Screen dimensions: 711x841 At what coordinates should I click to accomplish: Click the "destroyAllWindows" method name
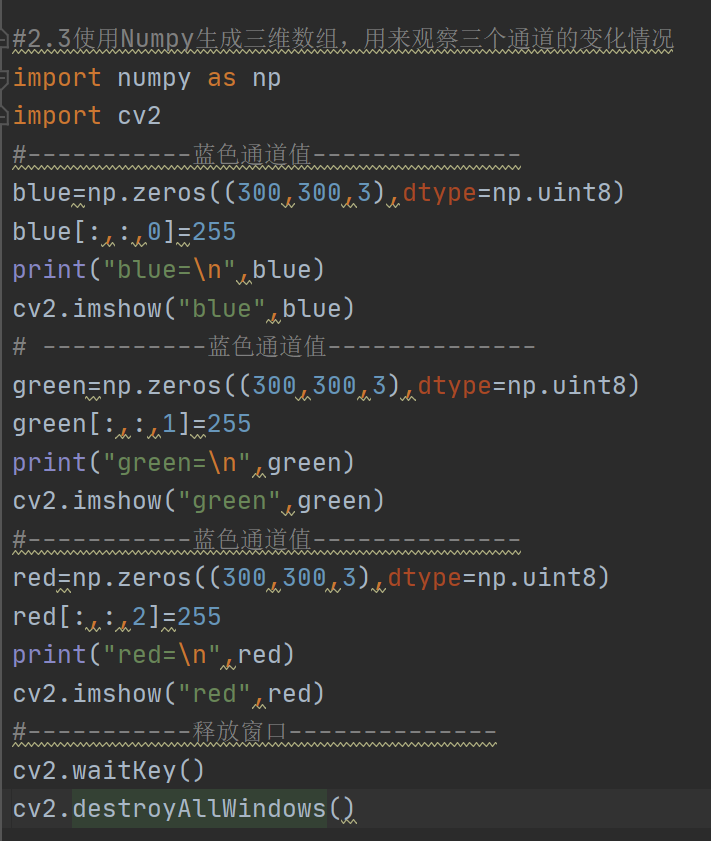(199, 809)
